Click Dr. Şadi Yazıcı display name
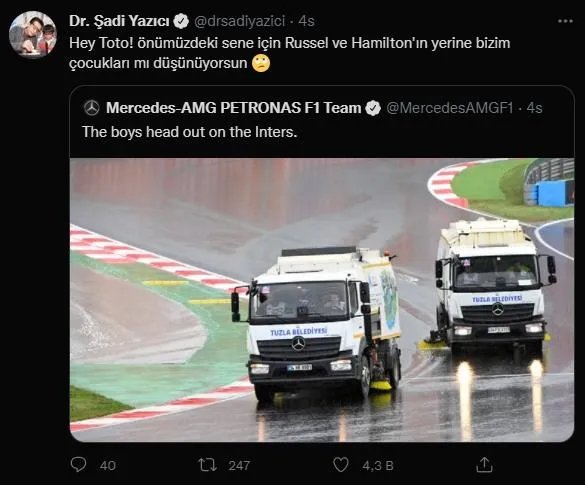The width and height of the screenshot is (585, 485). [119, 21]
